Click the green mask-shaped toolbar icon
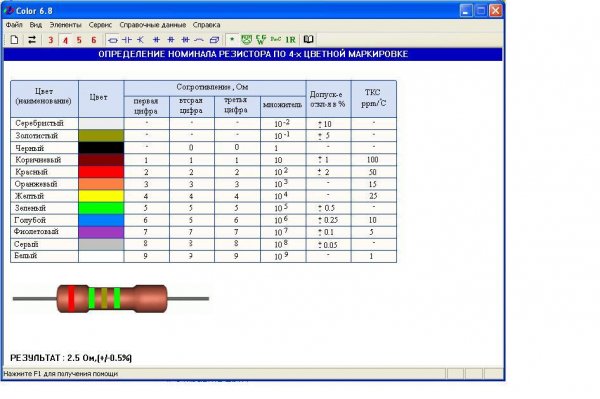600x399 pixels. [246, 39]
